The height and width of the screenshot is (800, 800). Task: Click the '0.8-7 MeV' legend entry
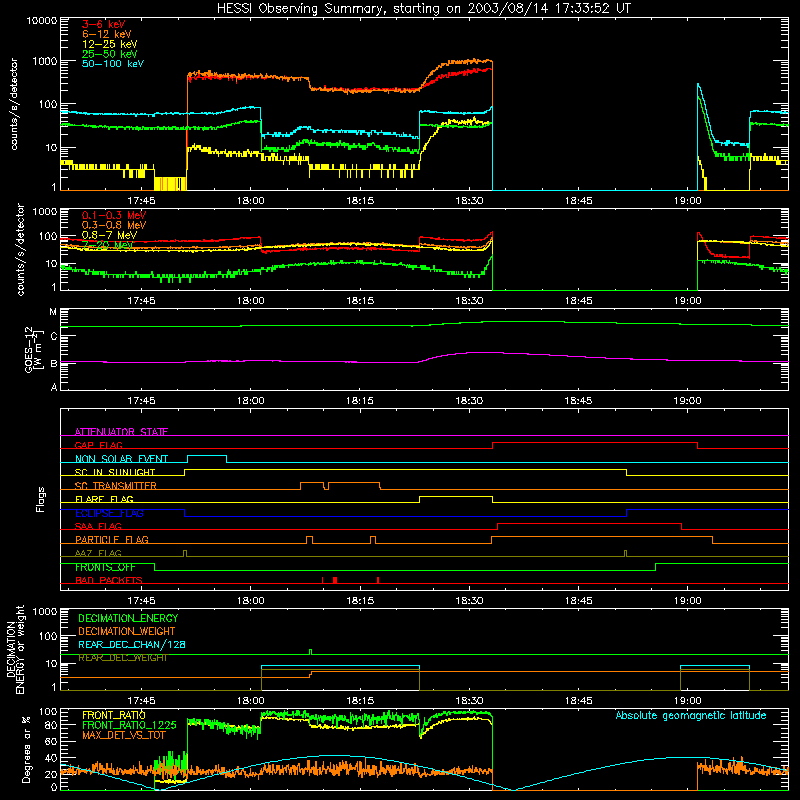point(109,235)
